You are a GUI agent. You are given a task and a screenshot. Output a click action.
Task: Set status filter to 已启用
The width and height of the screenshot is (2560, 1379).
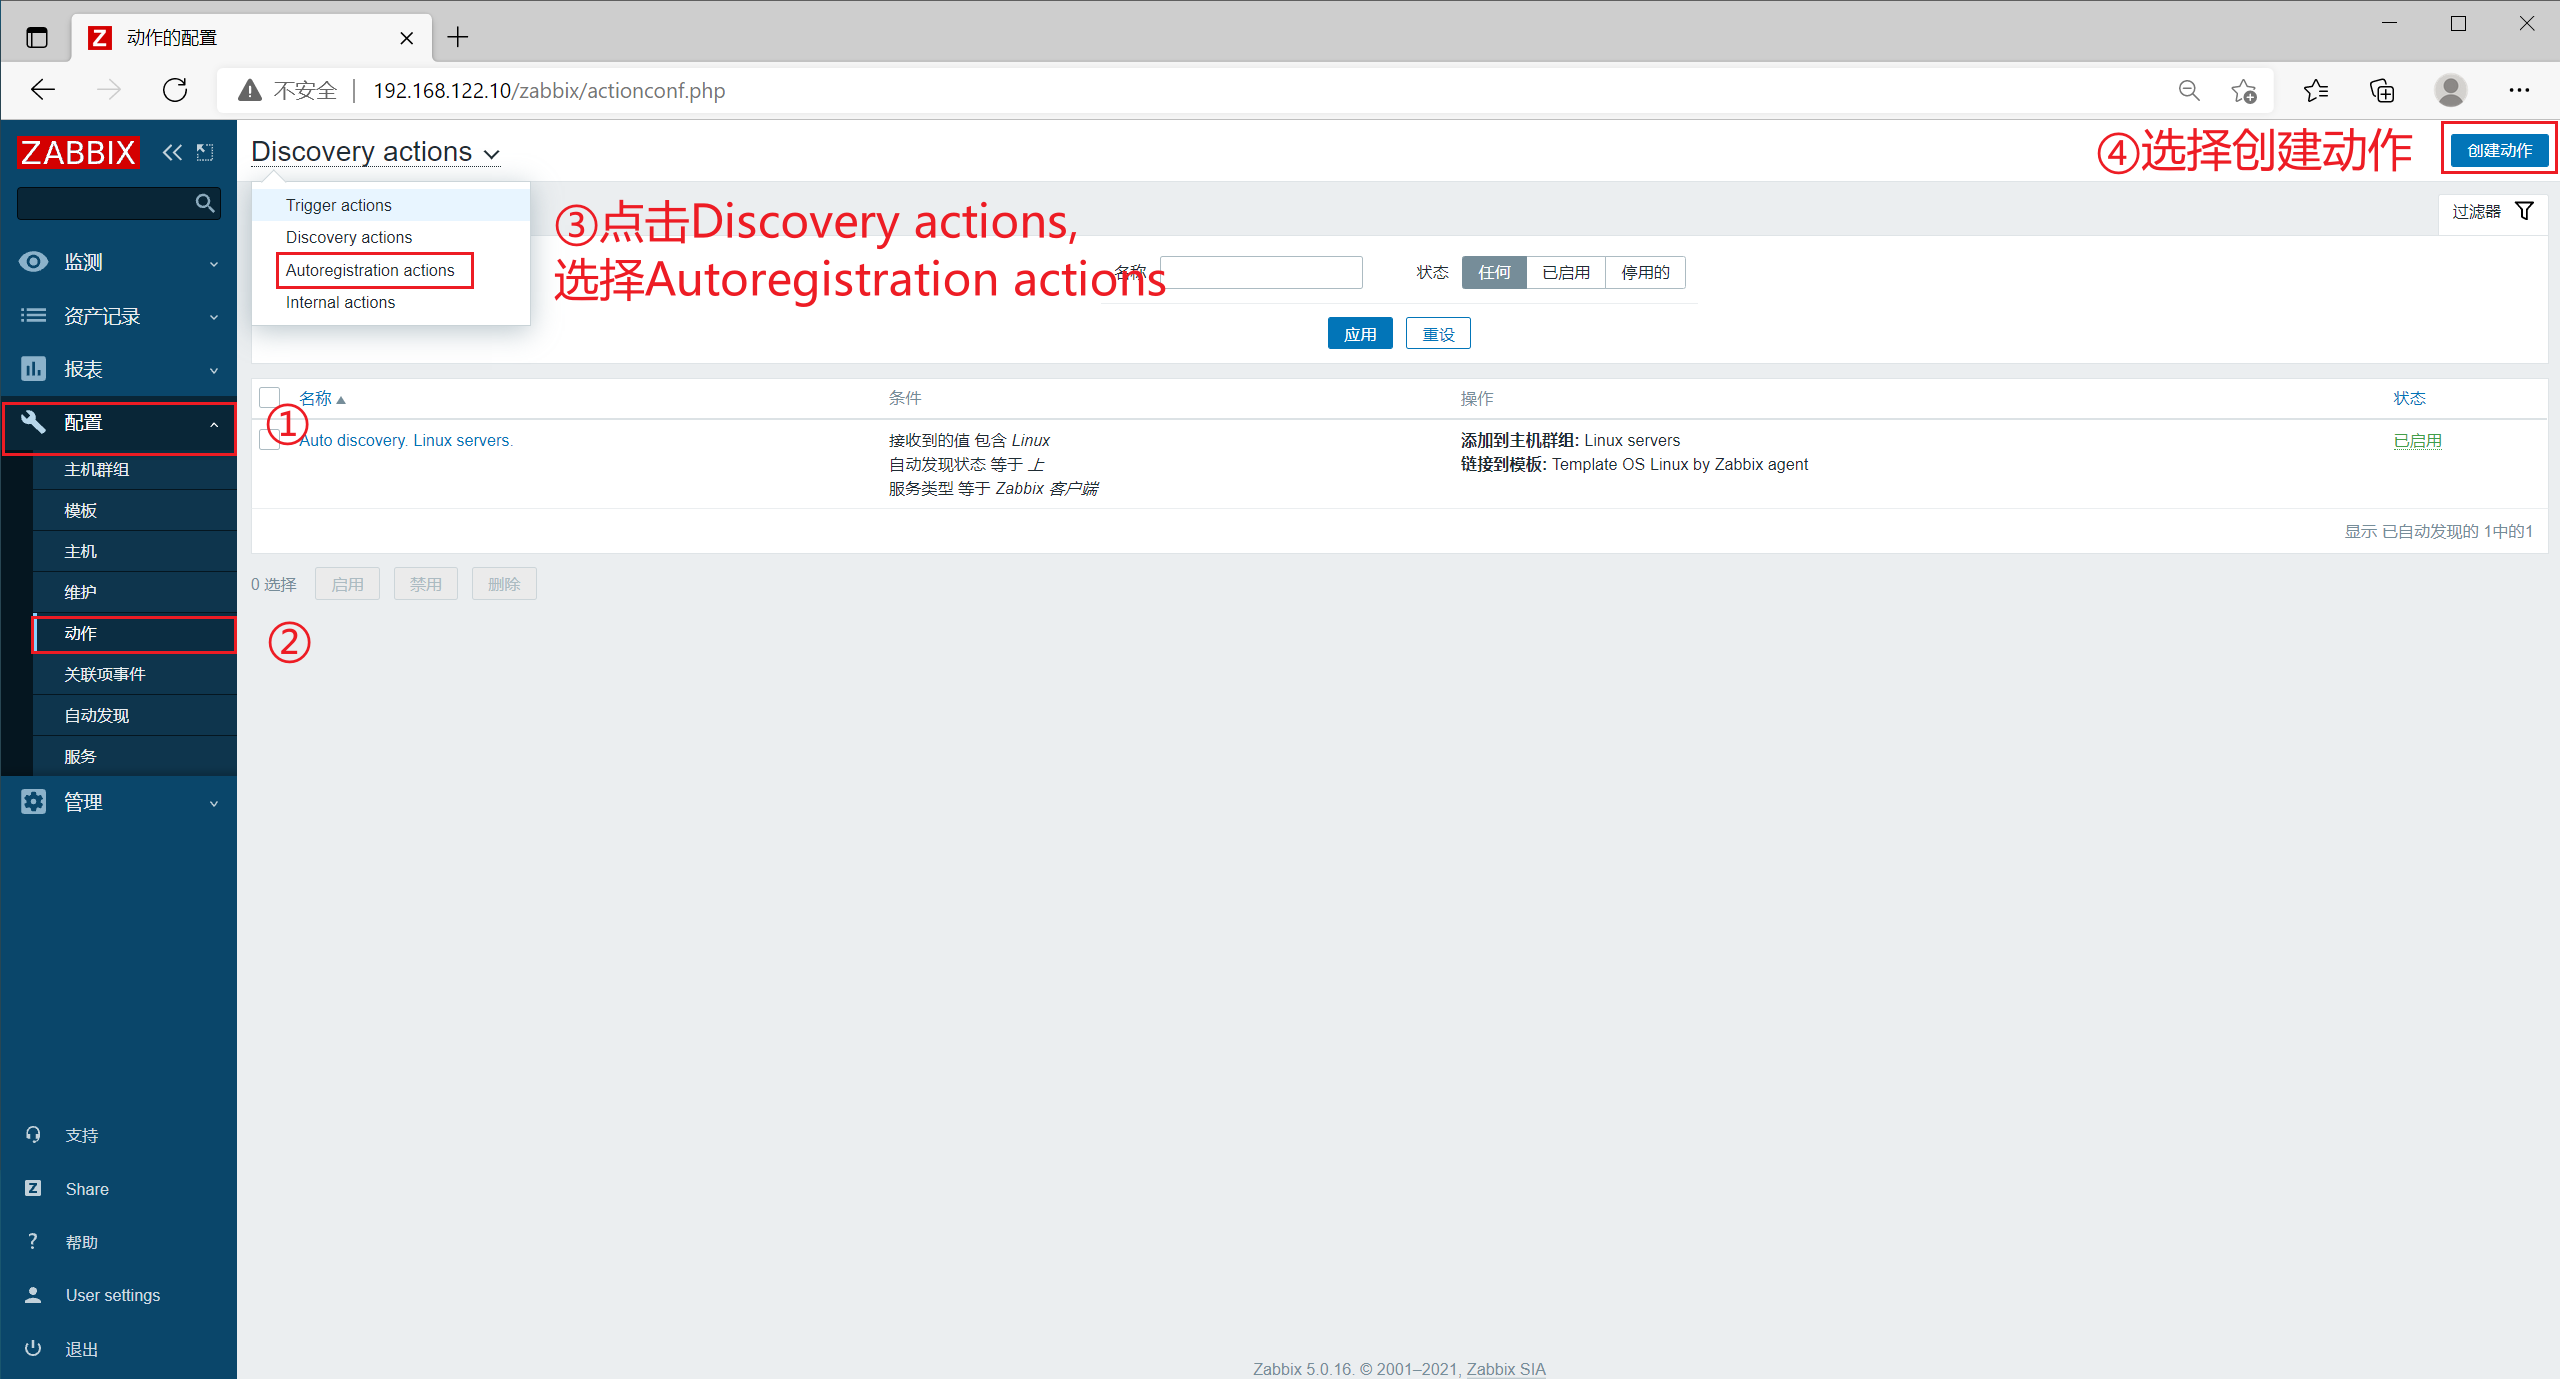[x=1566, y=272]
